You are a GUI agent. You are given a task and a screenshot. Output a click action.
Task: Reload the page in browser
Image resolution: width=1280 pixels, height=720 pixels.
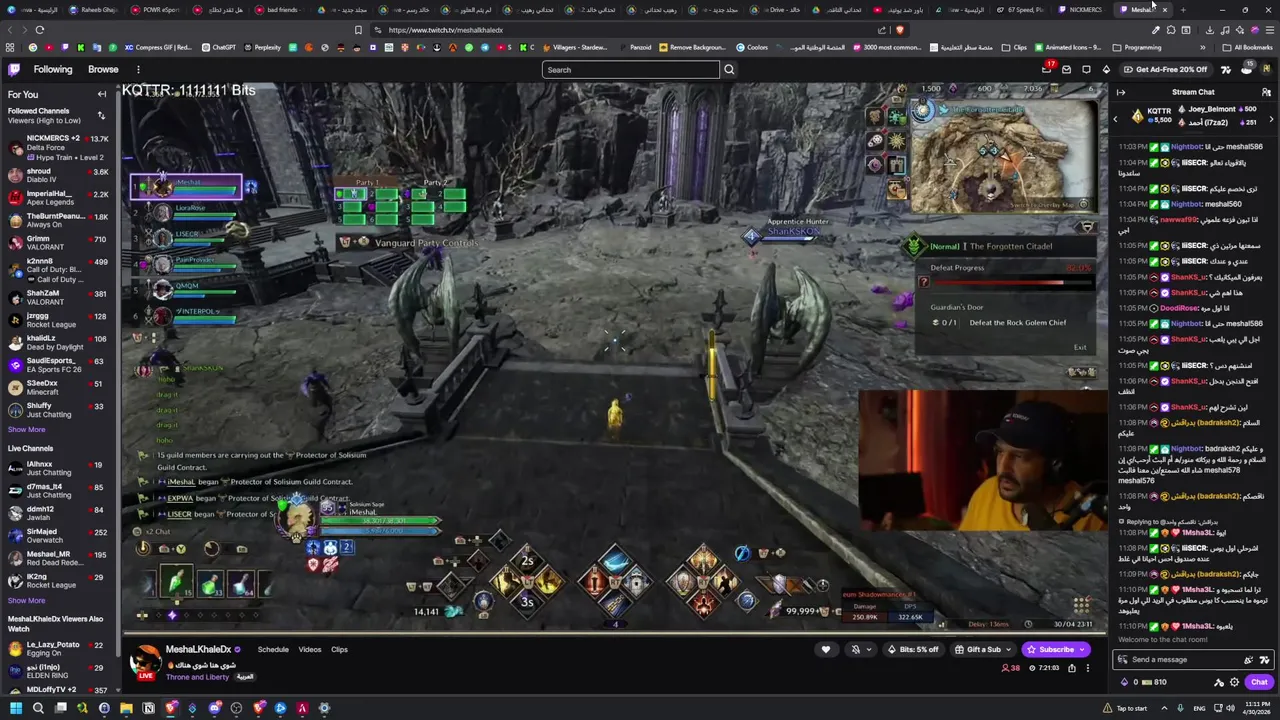pyautogui.click(x=39, y=30)
